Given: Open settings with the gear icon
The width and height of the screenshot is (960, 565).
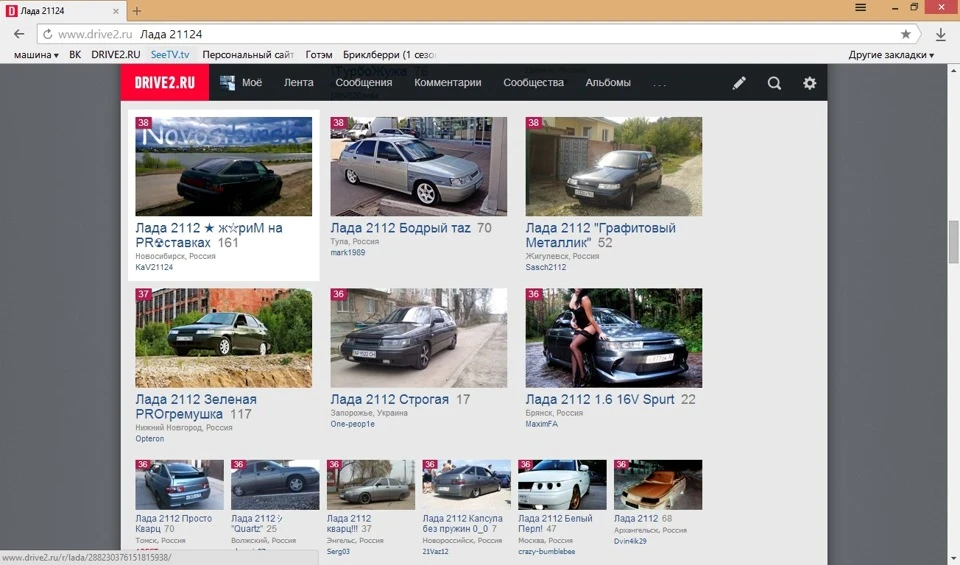Looking at the screenshot, I should pyautogui.click(x=809, y=83).
